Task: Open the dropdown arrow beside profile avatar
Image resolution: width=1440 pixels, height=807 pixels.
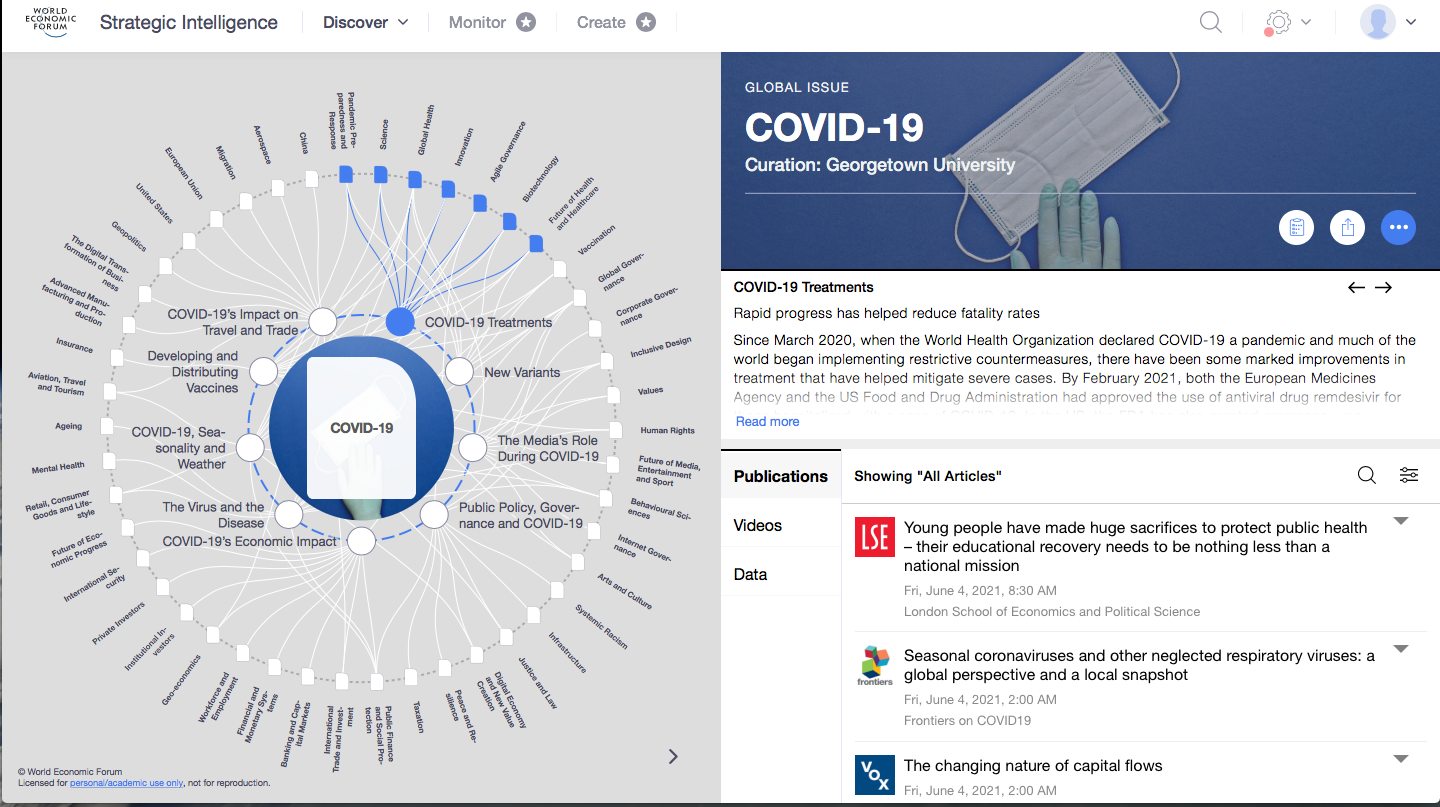Action: (x=1411, y=22)
